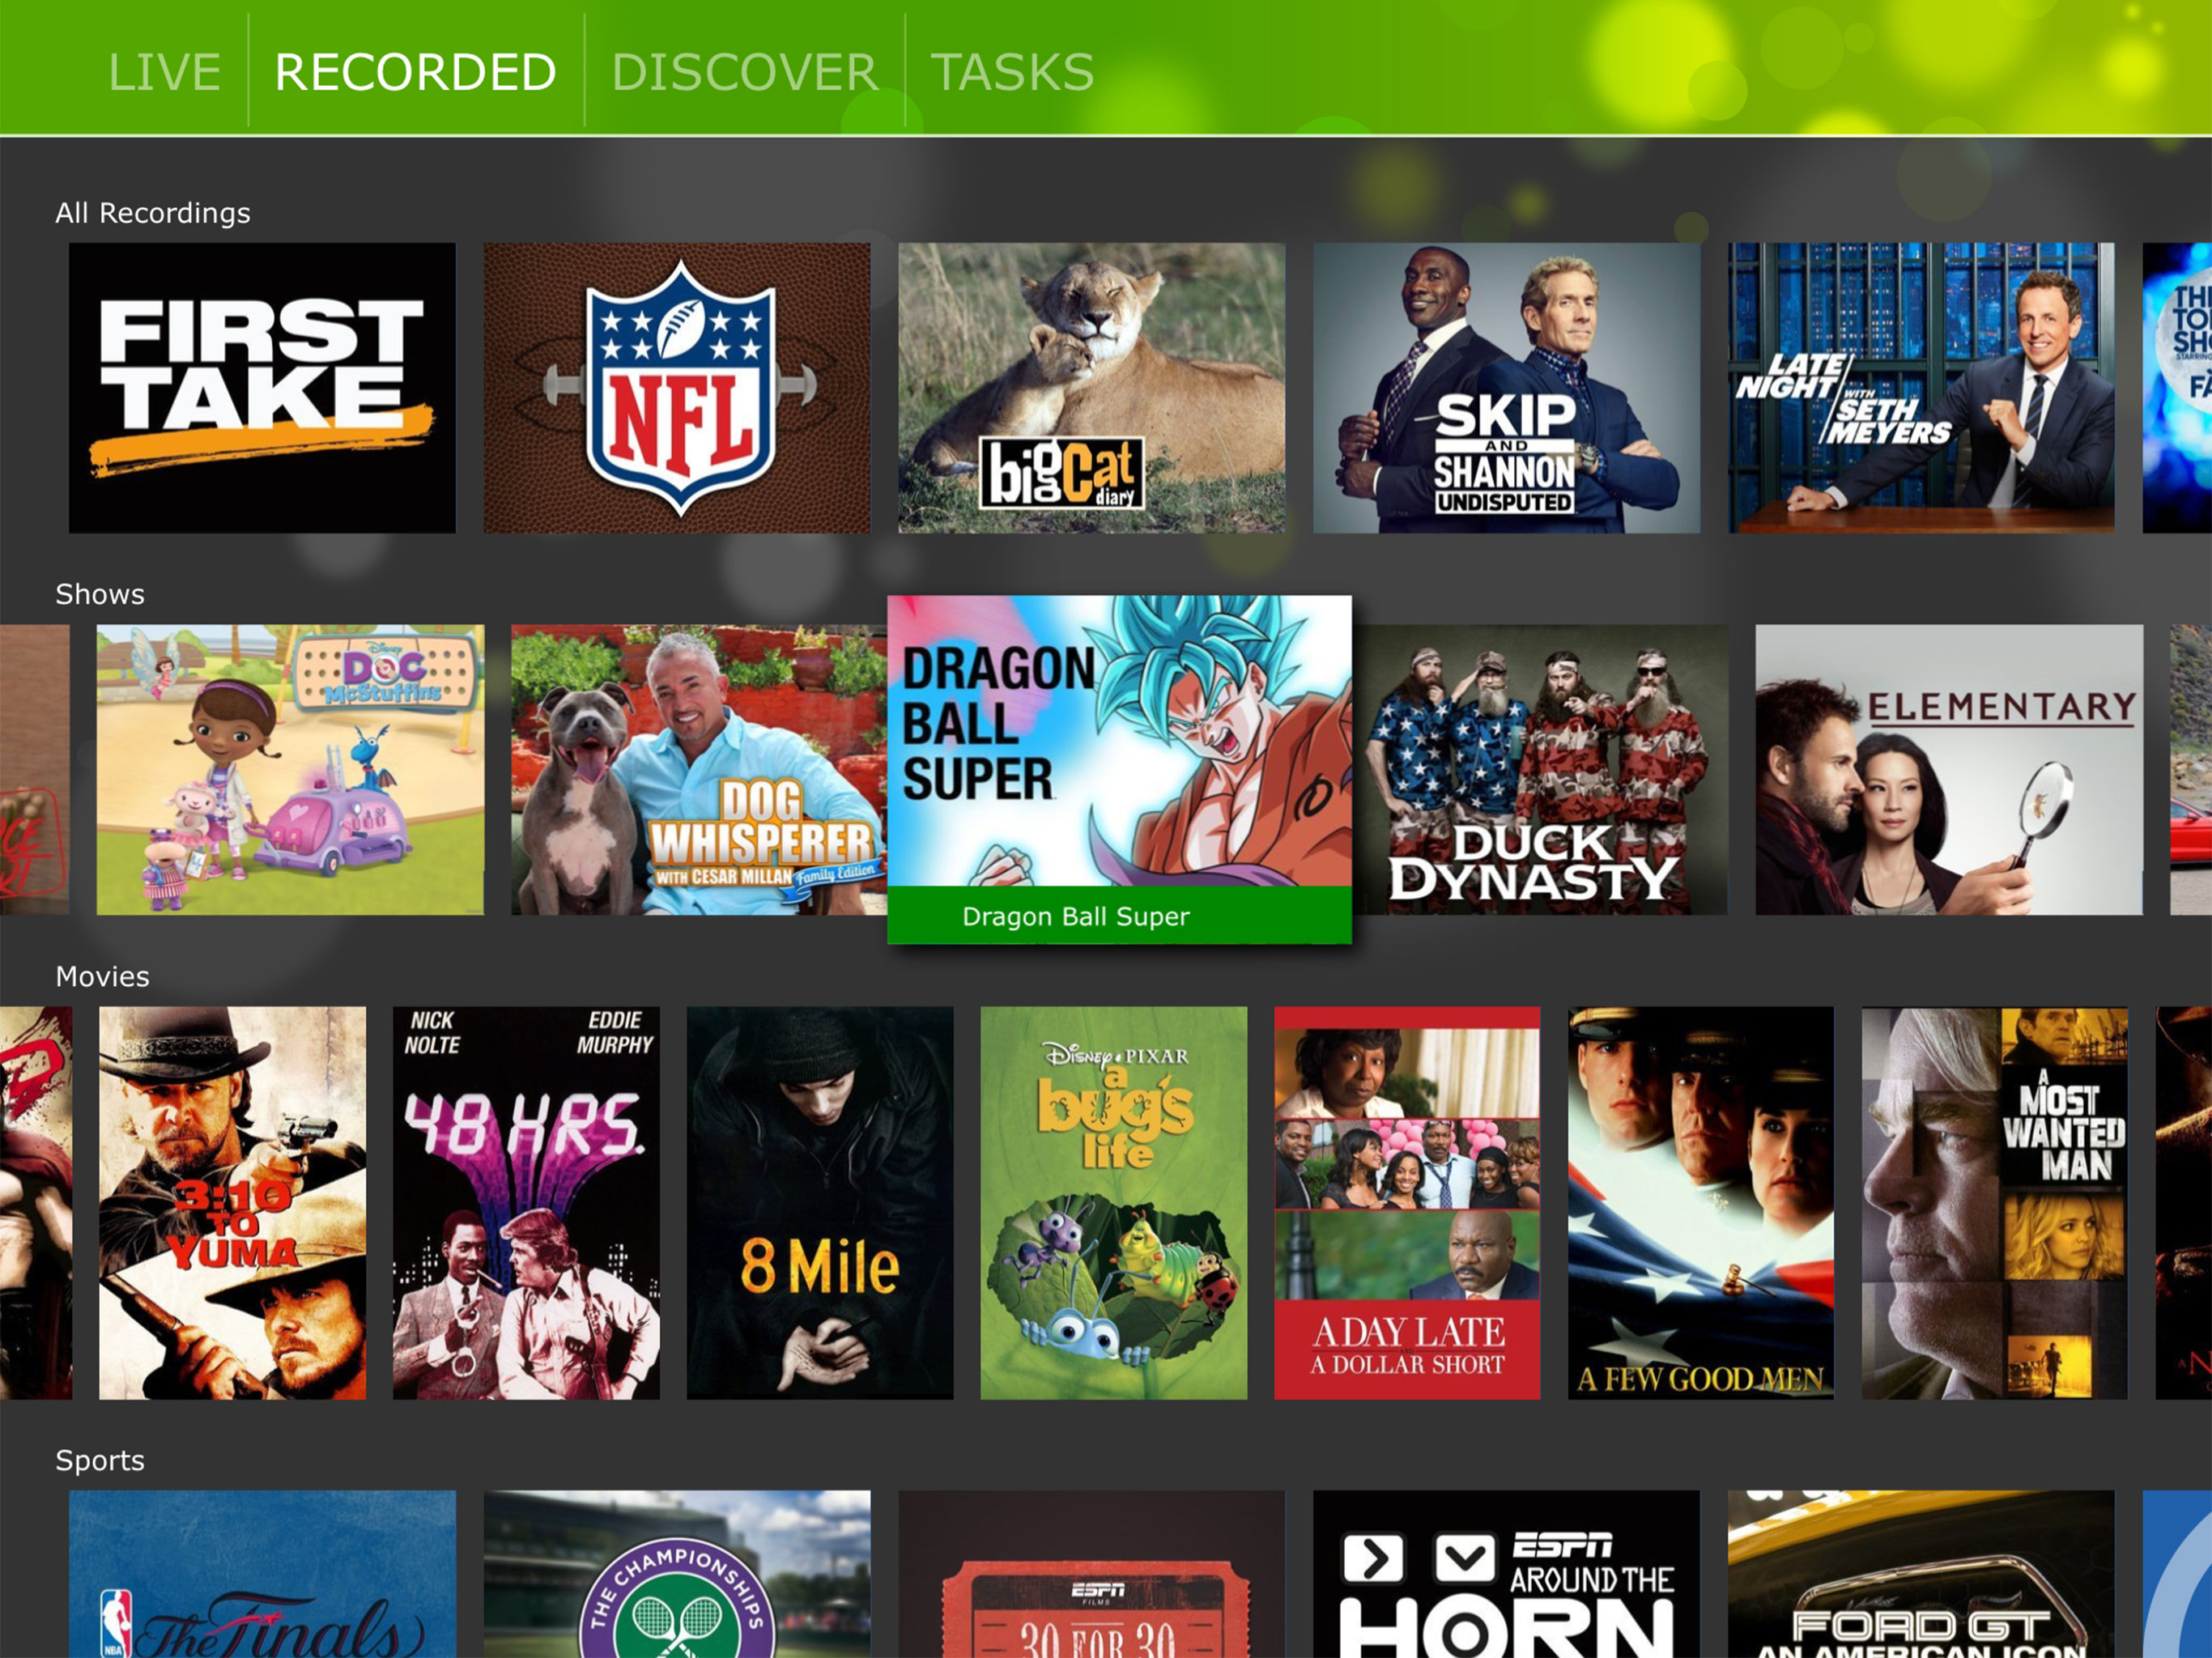Open the ESPN 30 for 30 tile

click(x=1091, y=1574)
